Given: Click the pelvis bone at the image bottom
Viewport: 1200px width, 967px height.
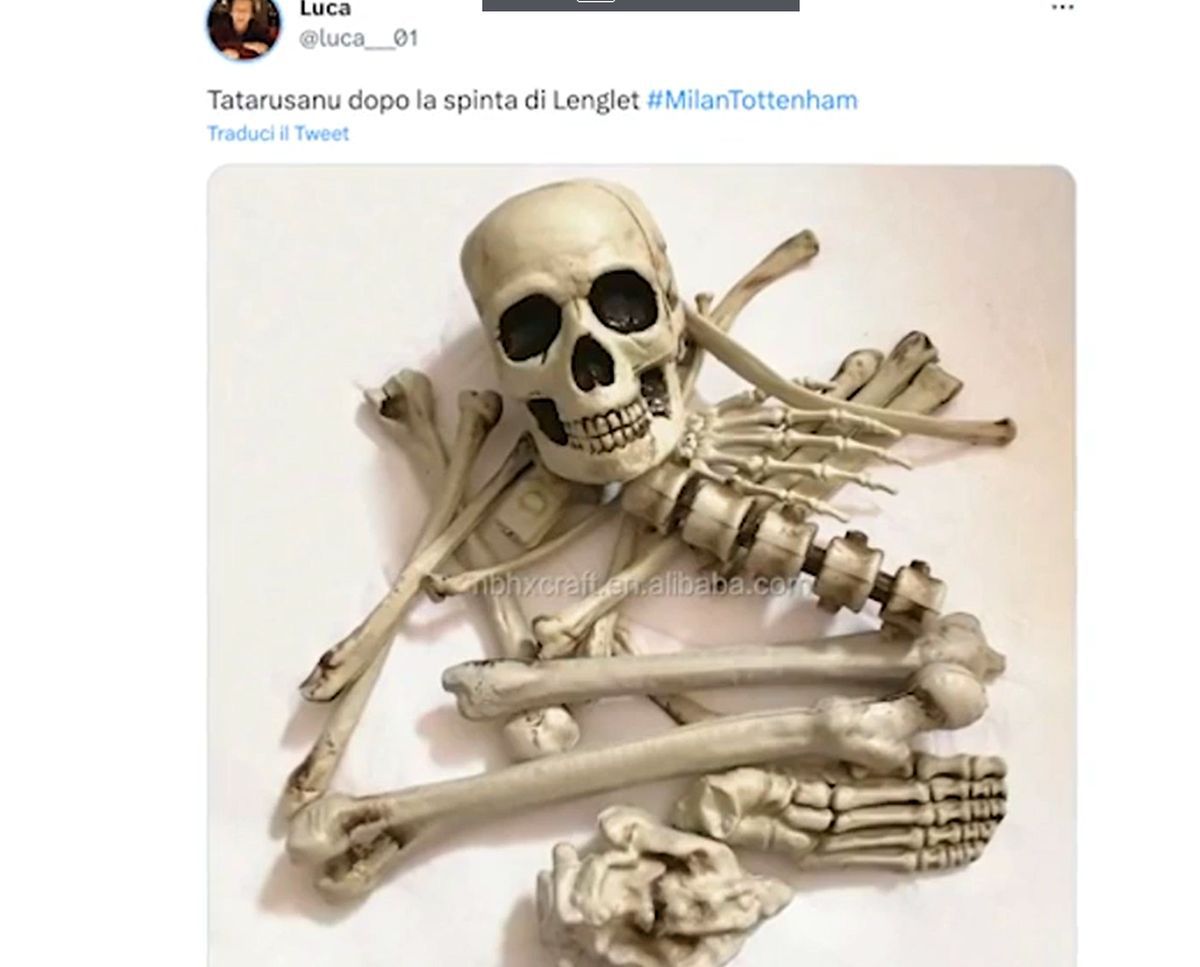Looking at the screenshot, I should coord(660,890).
